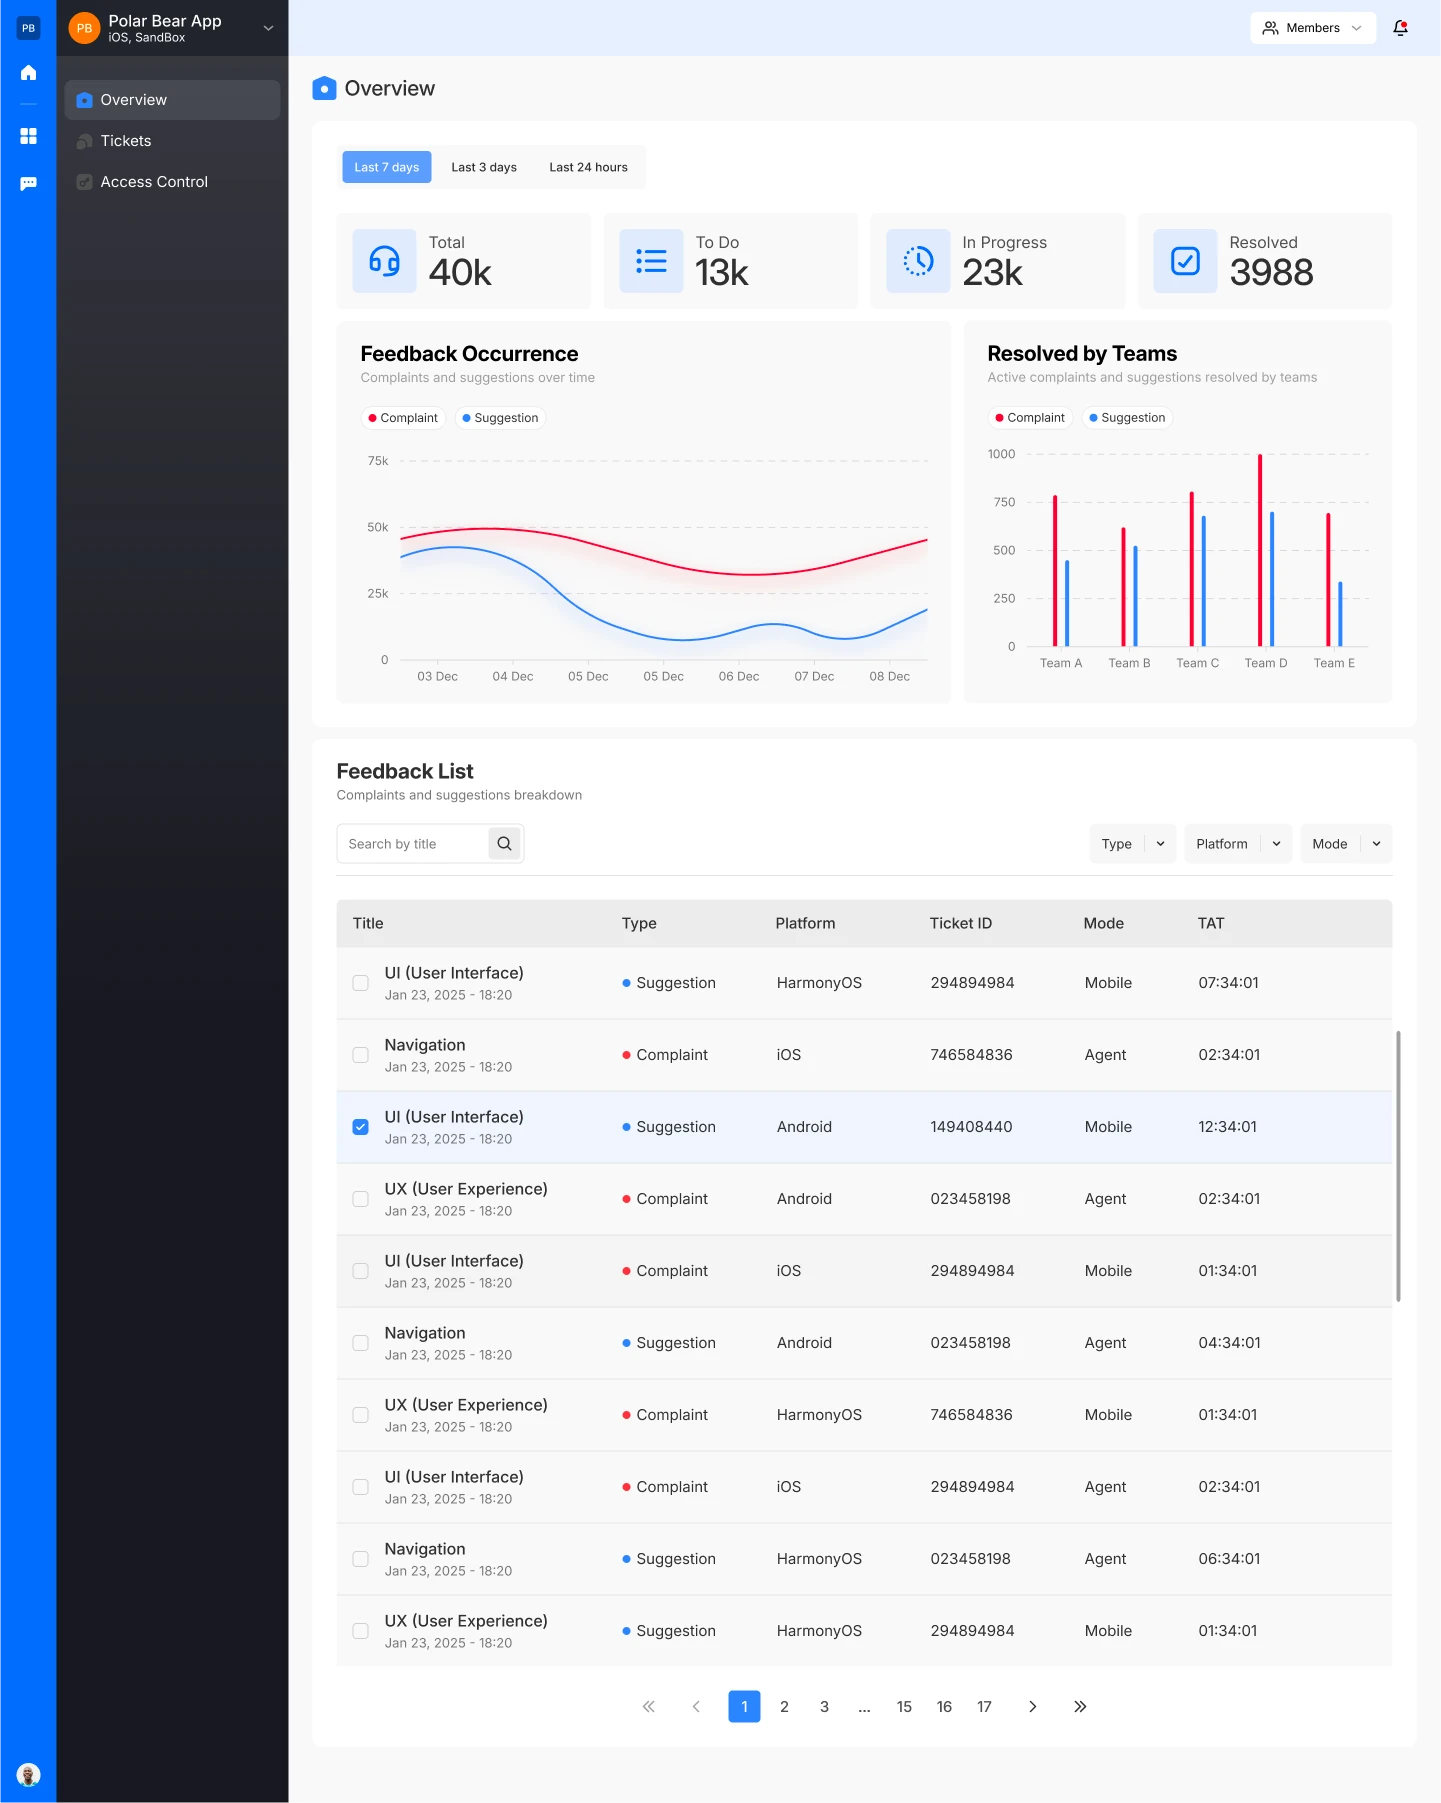Click the home icon in left rail
The image size is (1441, 1803).
[28, 73]
